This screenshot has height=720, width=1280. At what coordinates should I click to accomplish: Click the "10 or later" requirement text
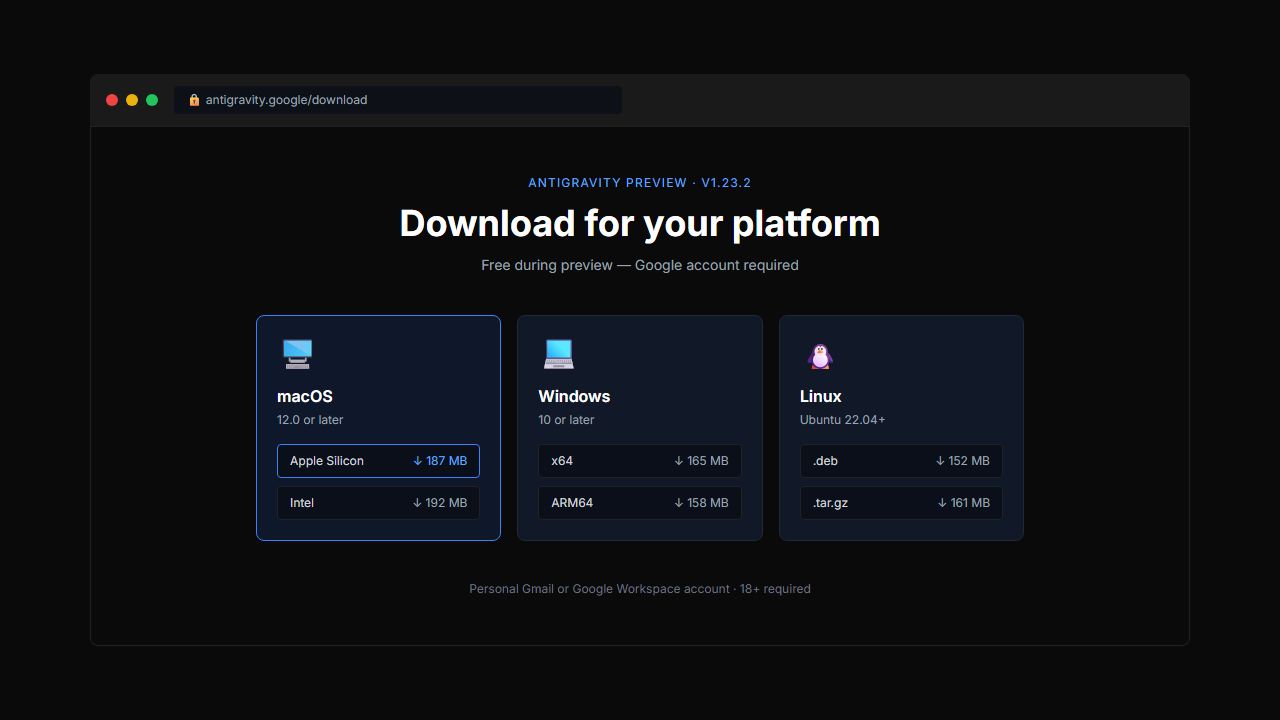pos(566,420)
